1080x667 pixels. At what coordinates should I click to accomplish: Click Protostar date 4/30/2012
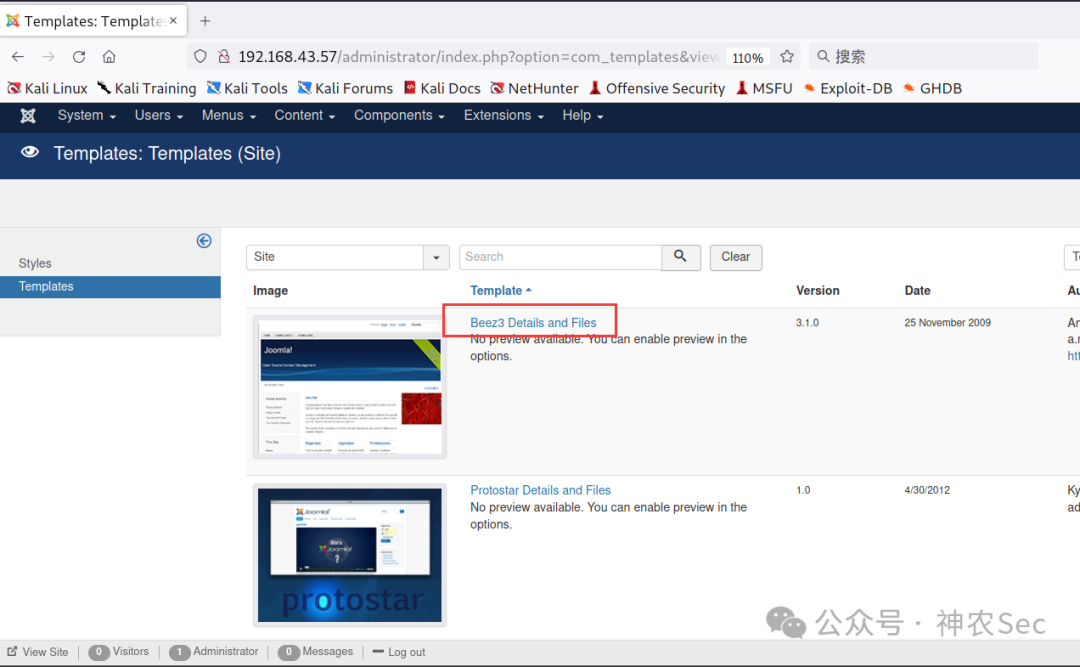tap(927, 490)
